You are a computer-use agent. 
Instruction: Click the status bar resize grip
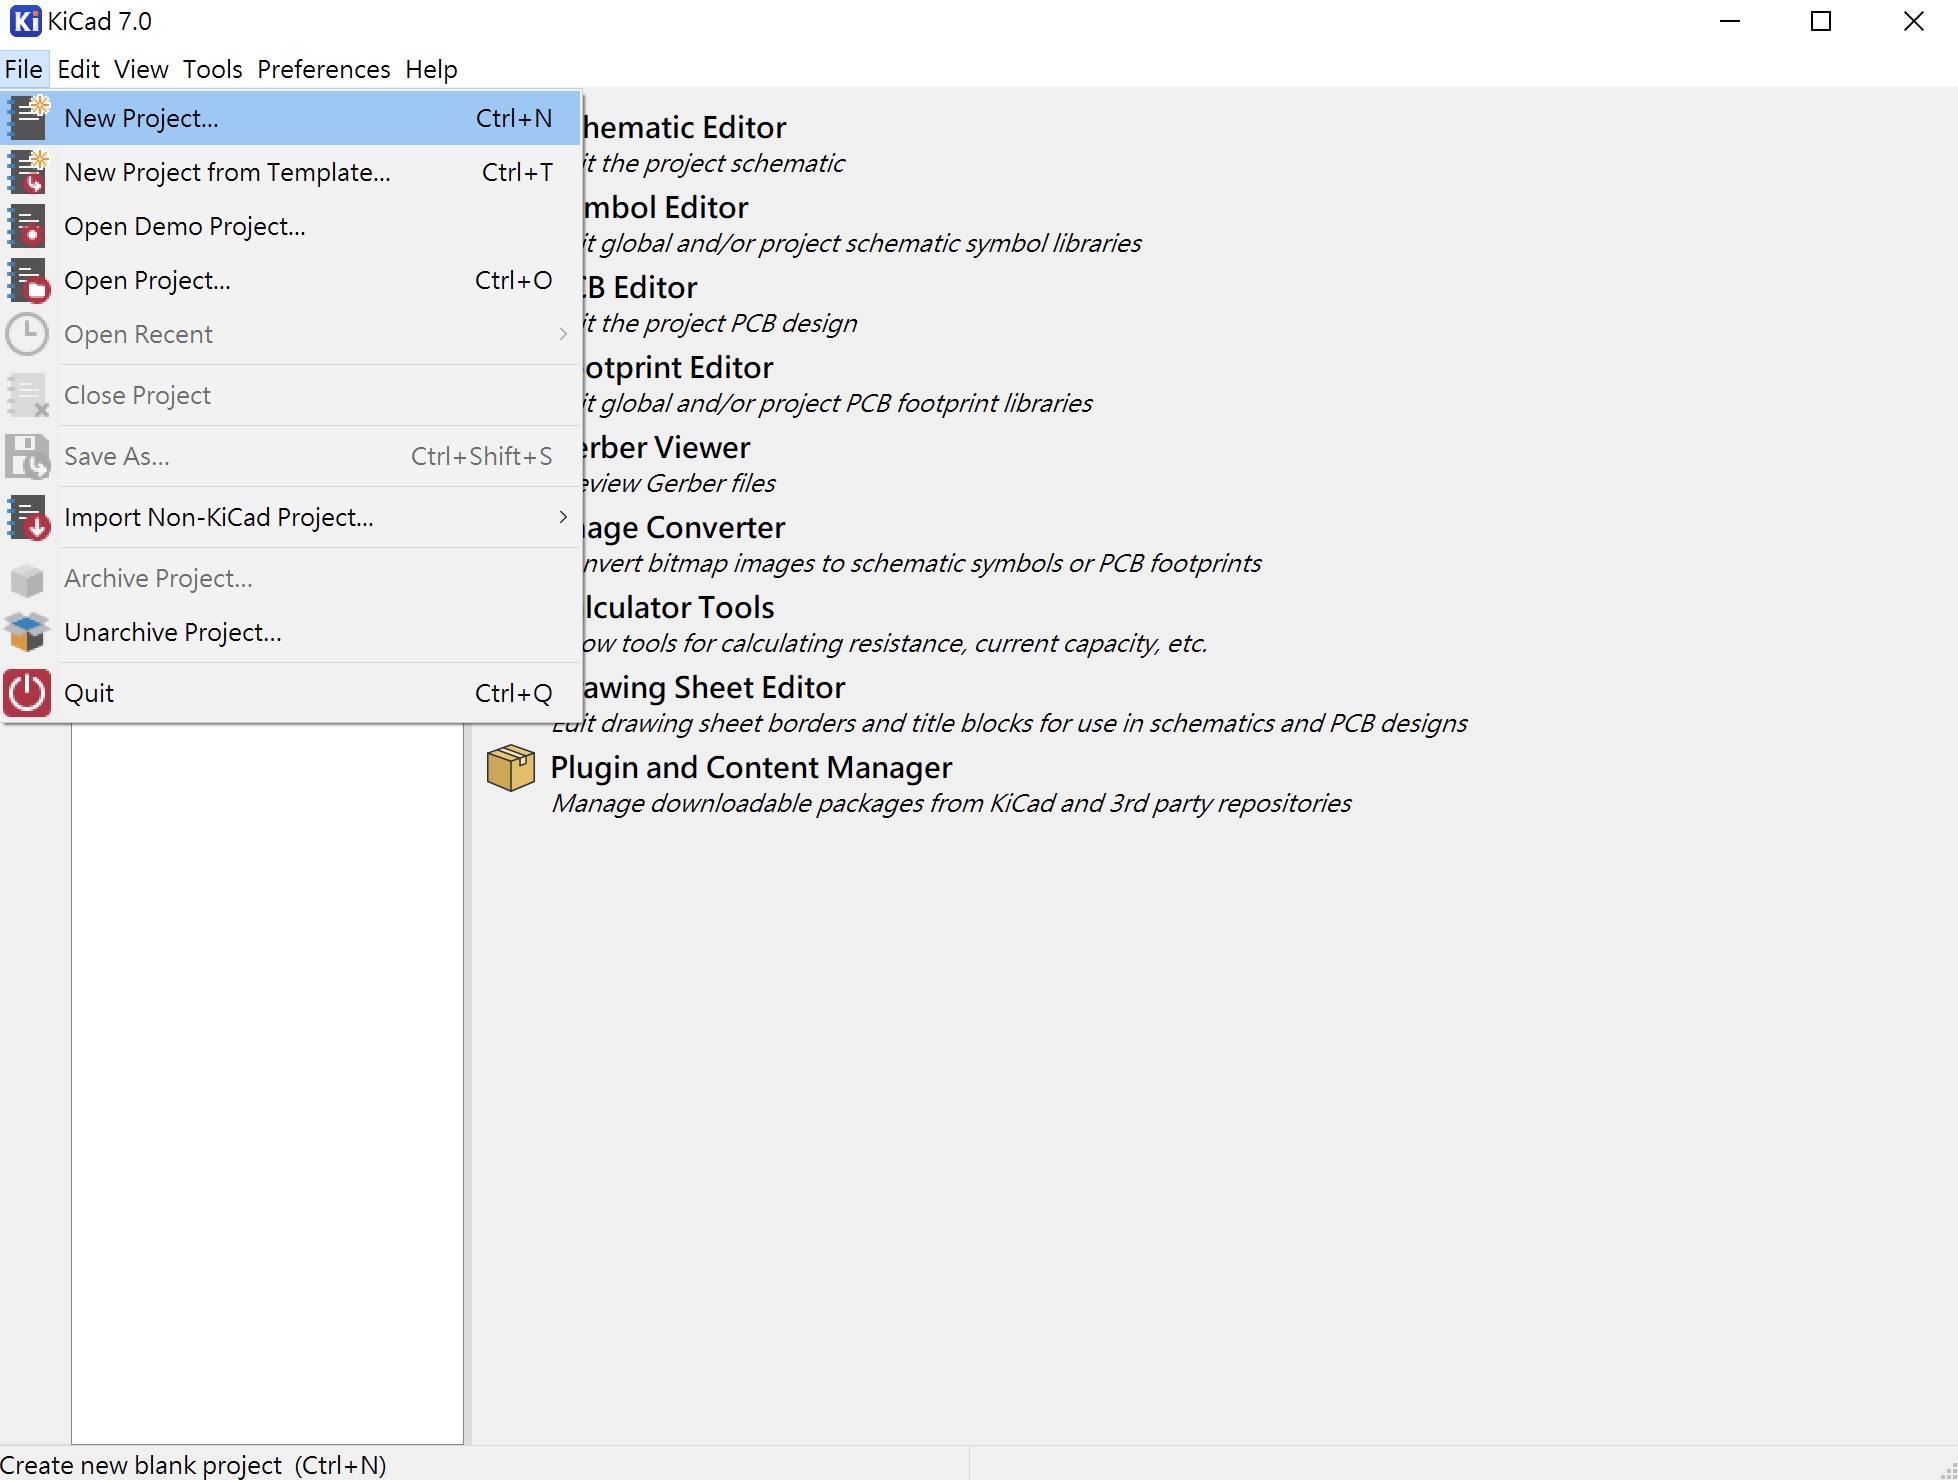tap(1947, 1469)
